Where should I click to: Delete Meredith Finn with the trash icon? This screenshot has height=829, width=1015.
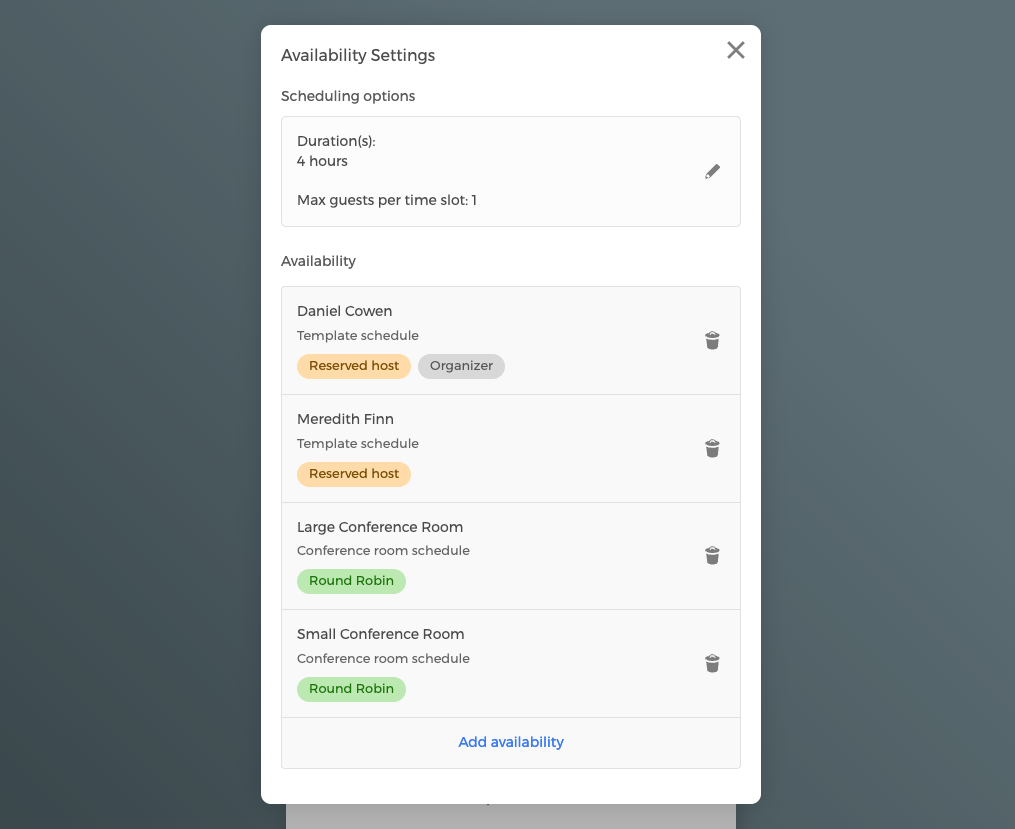[712, 448]
